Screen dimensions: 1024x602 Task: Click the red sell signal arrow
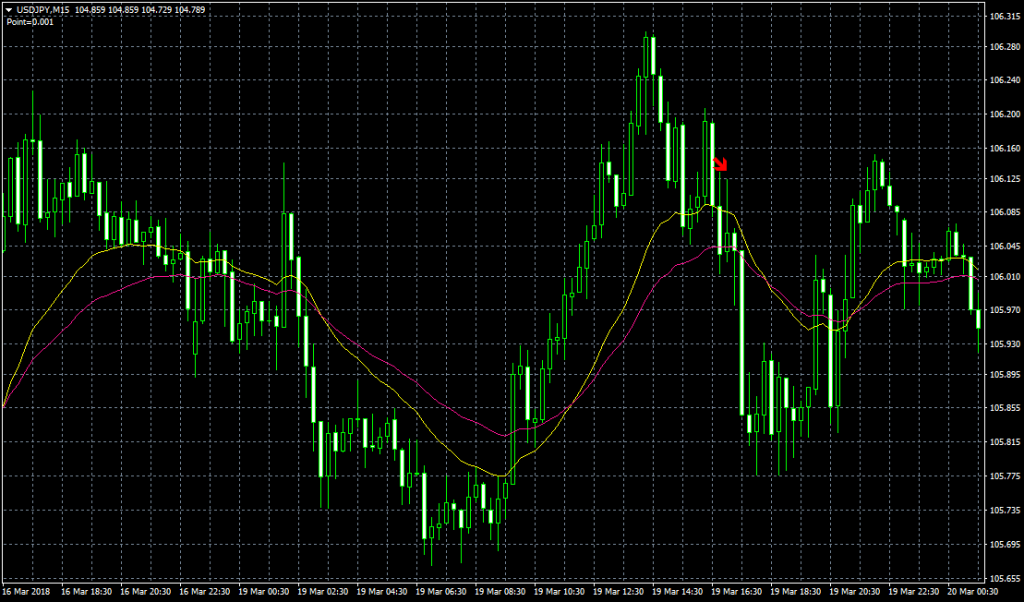720,165
